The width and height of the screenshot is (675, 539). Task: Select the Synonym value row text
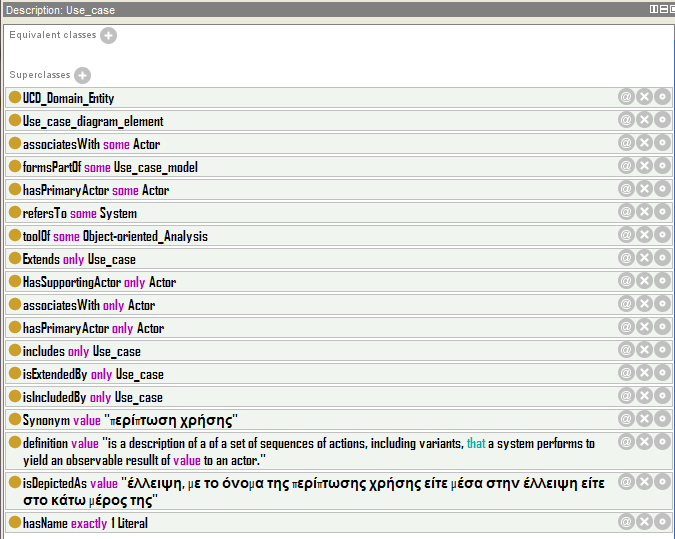pyautogui.click(x=130, y=420)
